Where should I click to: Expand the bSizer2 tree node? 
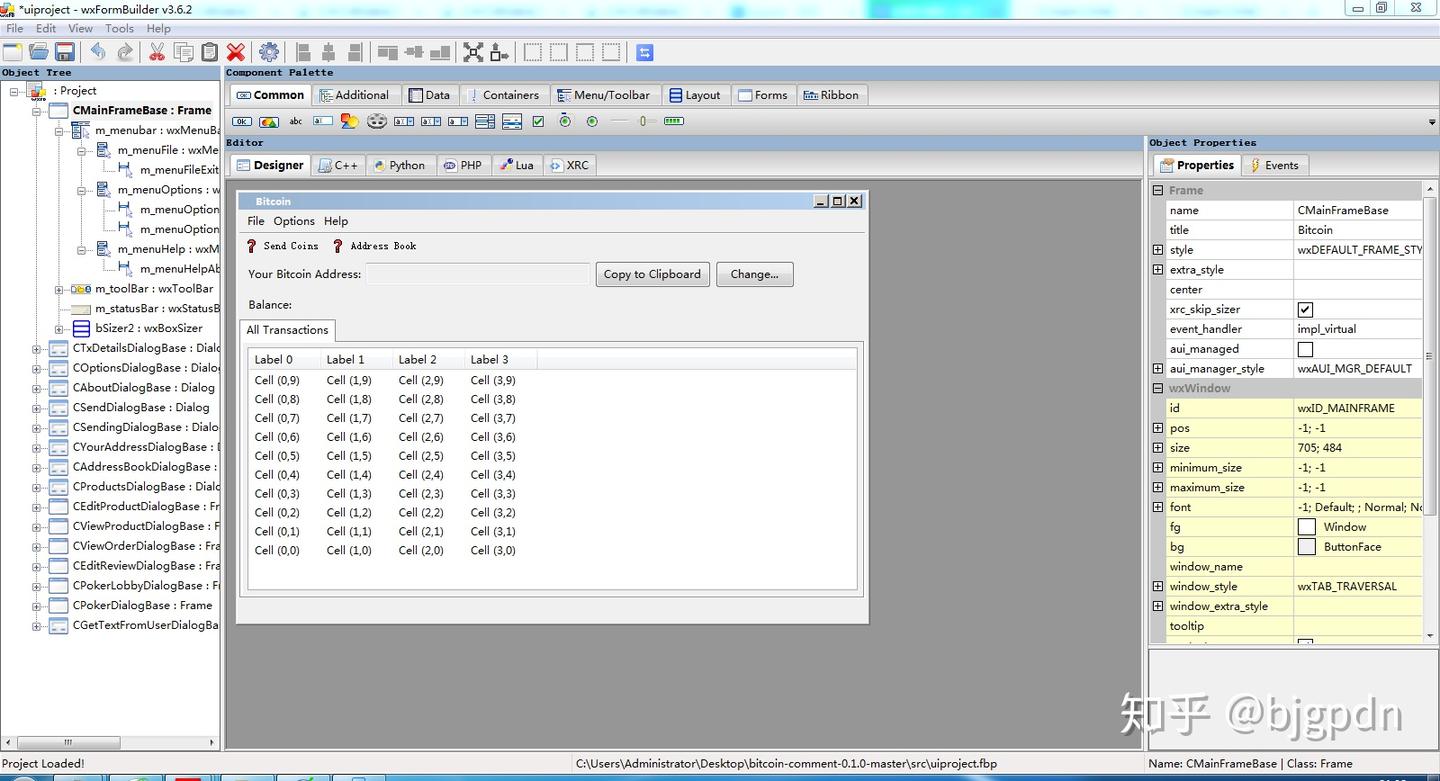tap(59, 328)
